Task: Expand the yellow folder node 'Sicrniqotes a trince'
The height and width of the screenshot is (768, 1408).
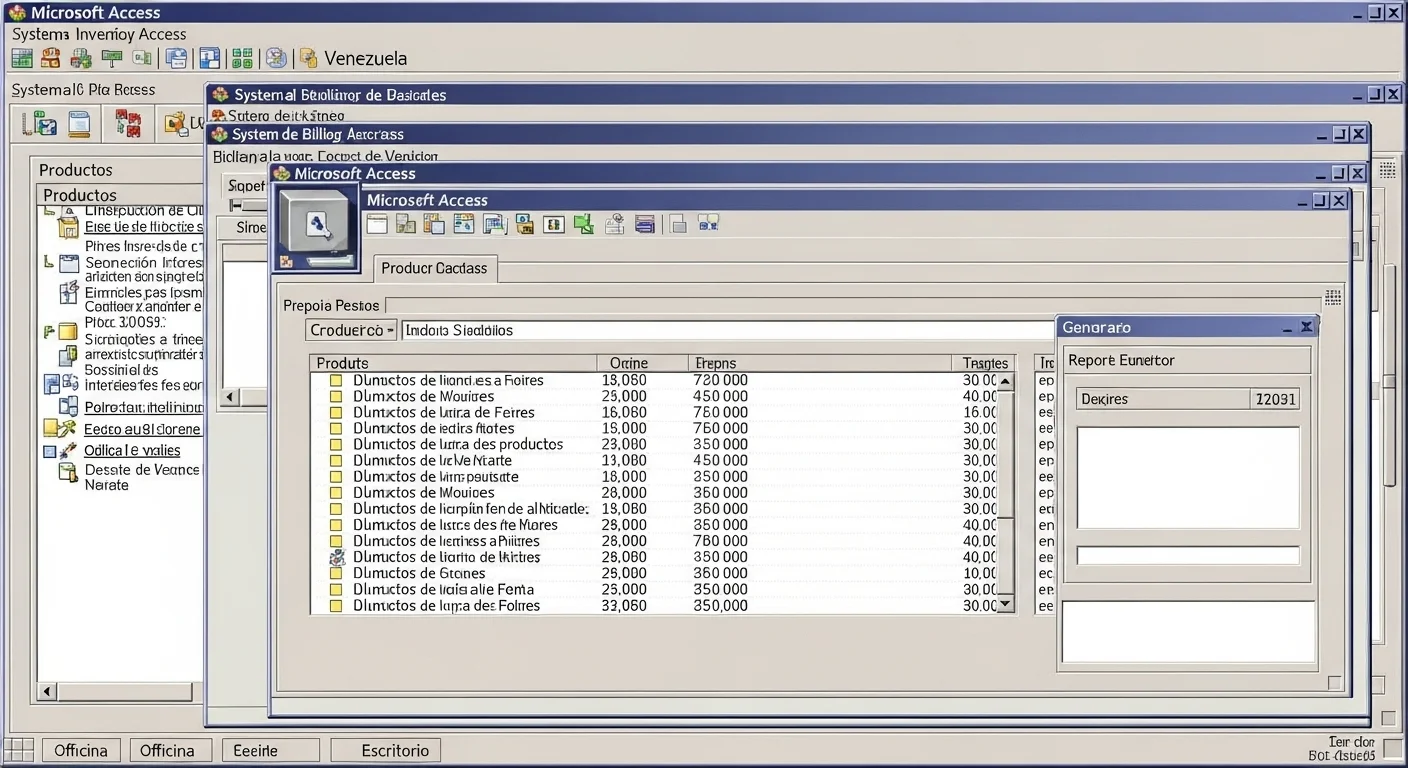Action: point(67,332)
